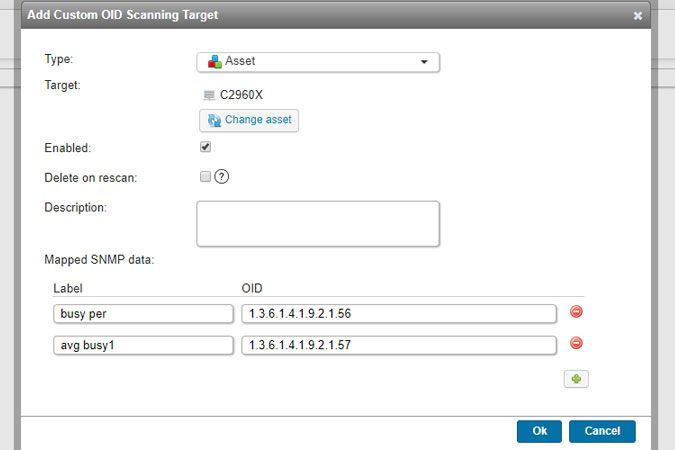Edit the busy per label field

tap(142, 314)
